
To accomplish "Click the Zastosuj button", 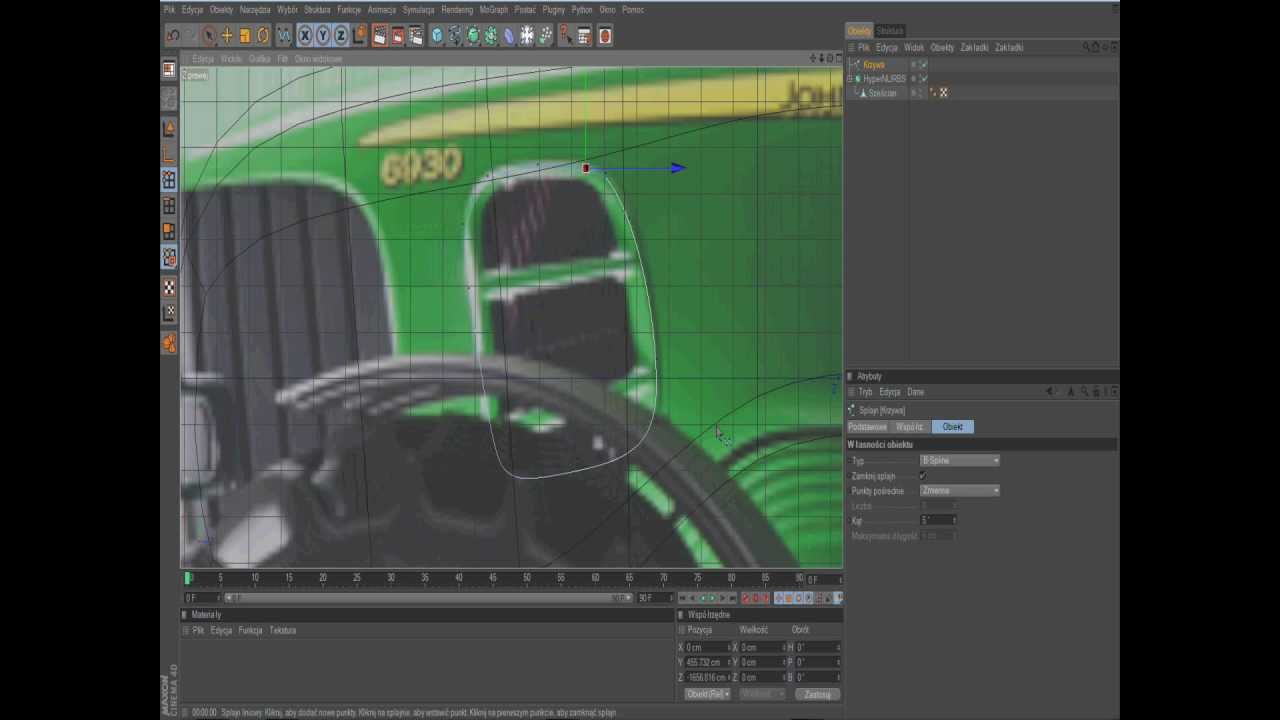I will (817, 694).
